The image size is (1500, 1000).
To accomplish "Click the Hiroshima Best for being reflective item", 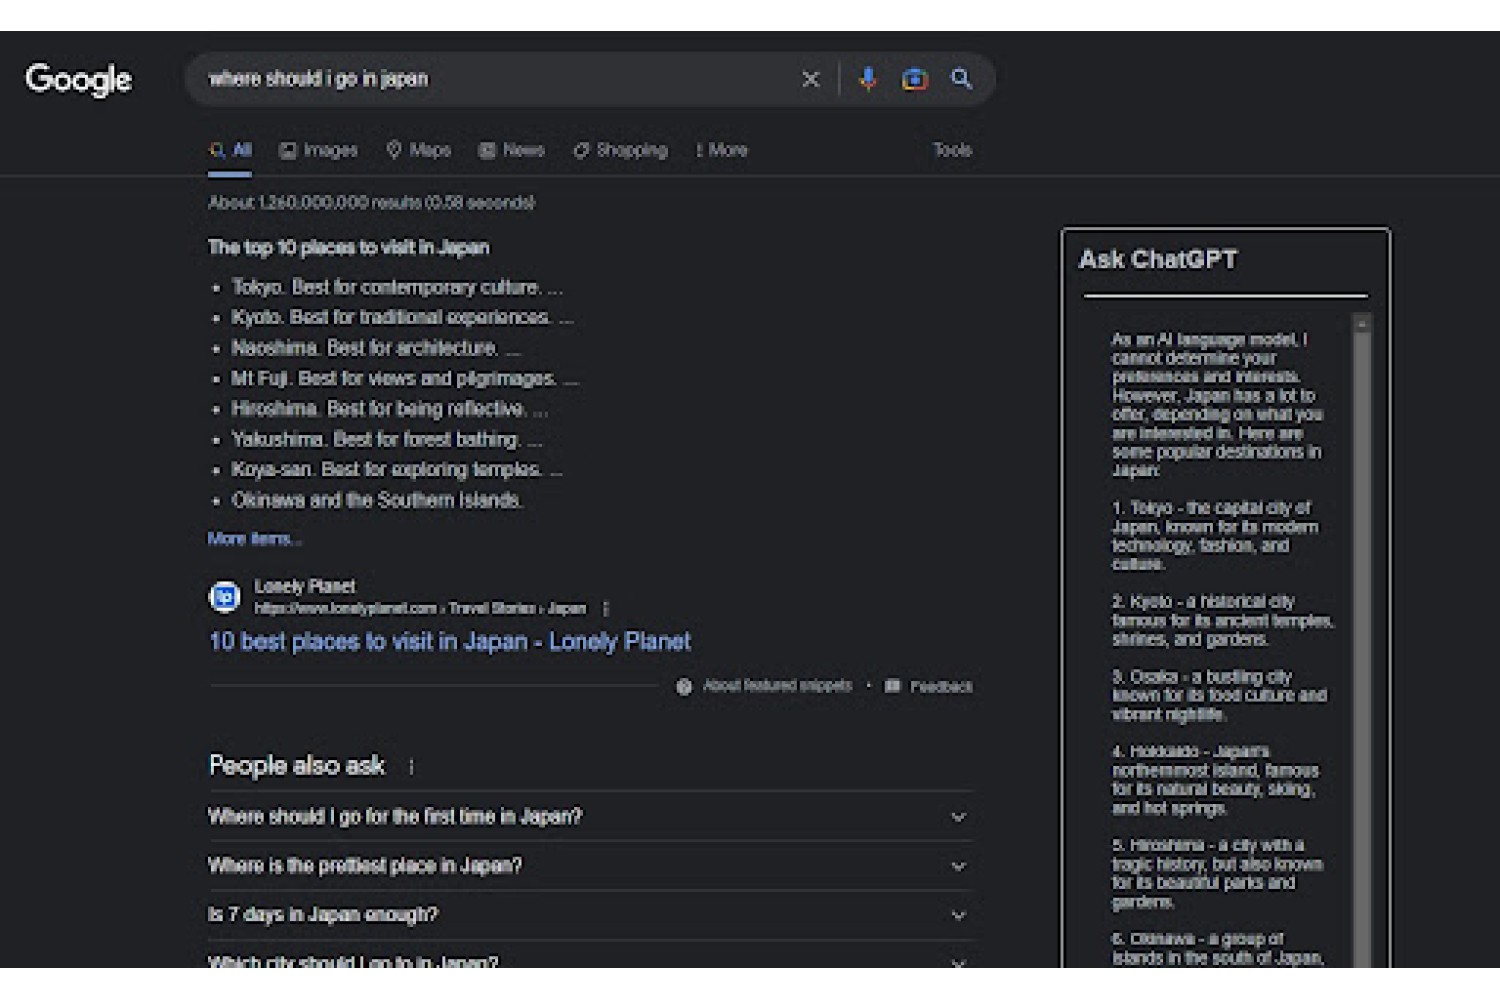I will (390, 409).
